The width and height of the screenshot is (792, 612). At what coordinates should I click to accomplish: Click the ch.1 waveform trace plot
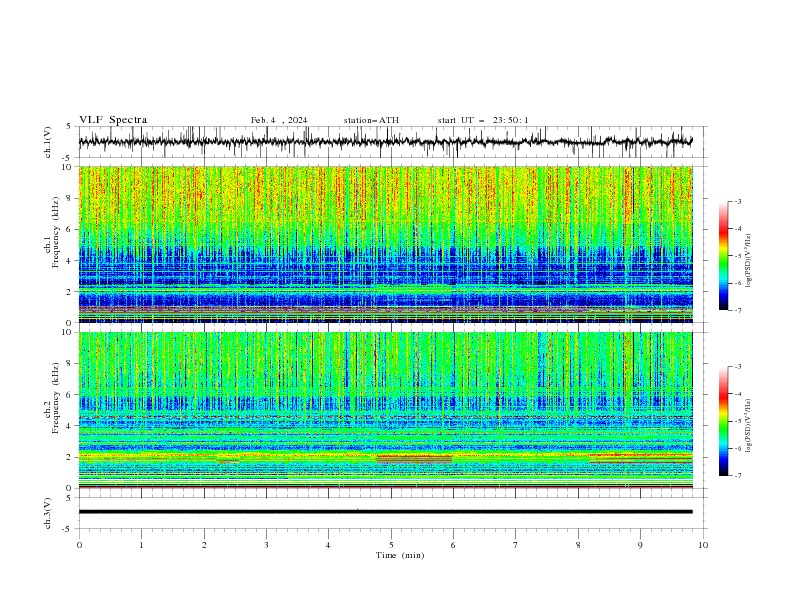coord(386,142)
